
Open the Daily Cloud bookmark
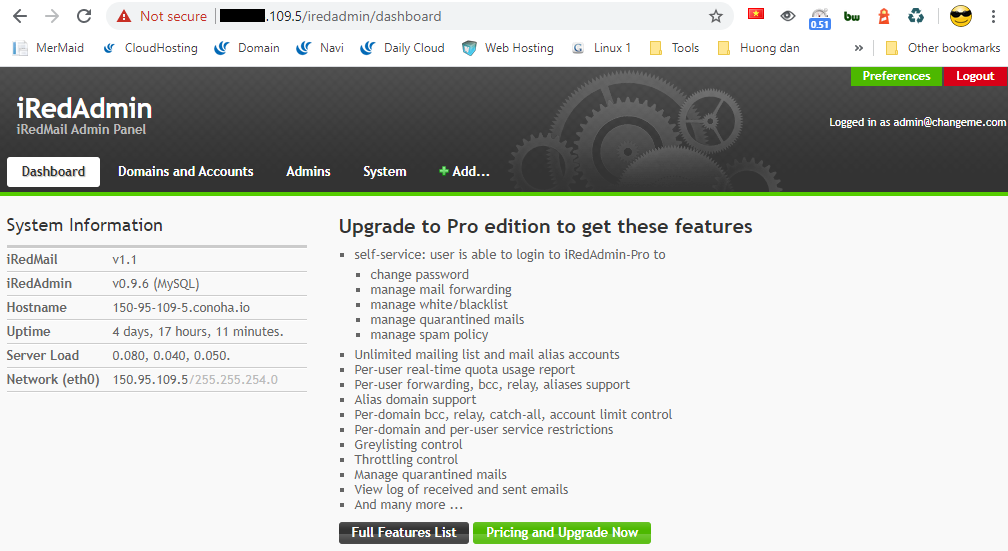coord(403,48)
